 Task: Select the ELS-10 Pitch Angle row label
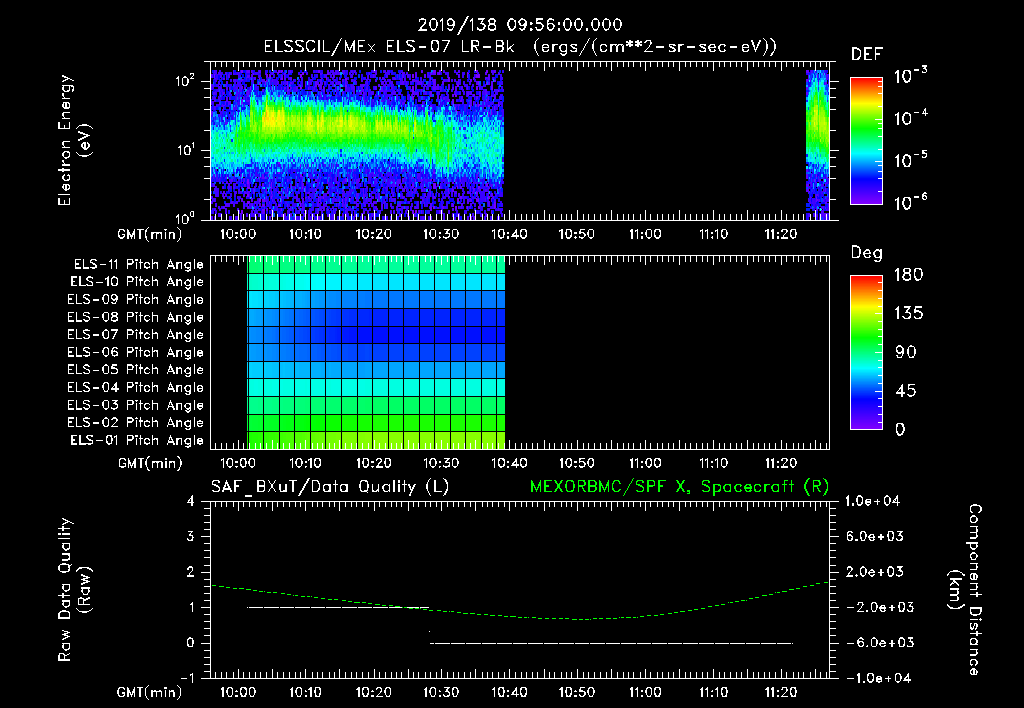[137, 282]
